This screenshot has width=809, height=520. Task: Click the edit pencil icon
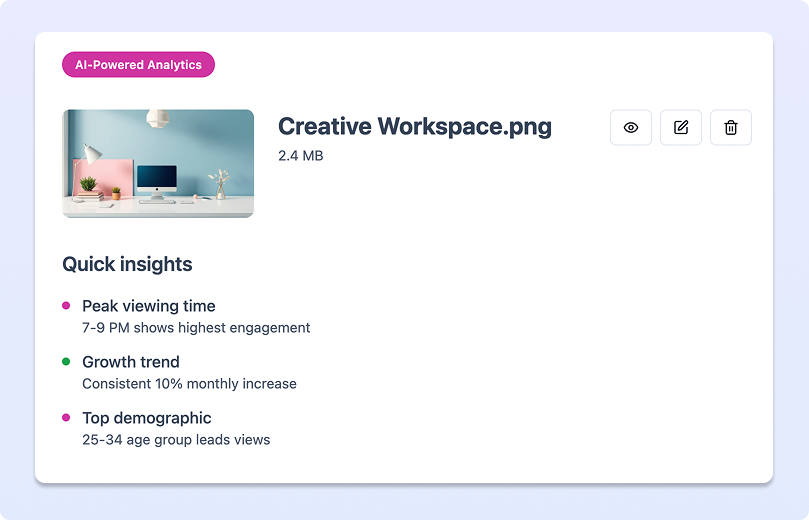(x=681, y=128)
